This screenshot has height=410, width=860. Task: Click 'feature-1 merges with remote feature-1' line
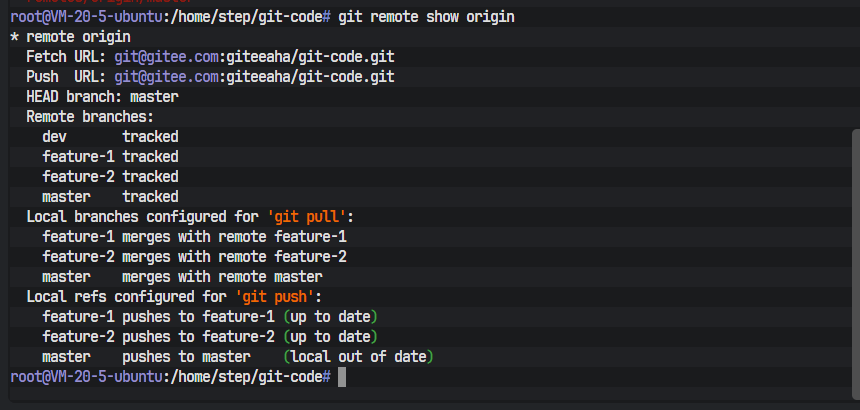pos(194,237)
